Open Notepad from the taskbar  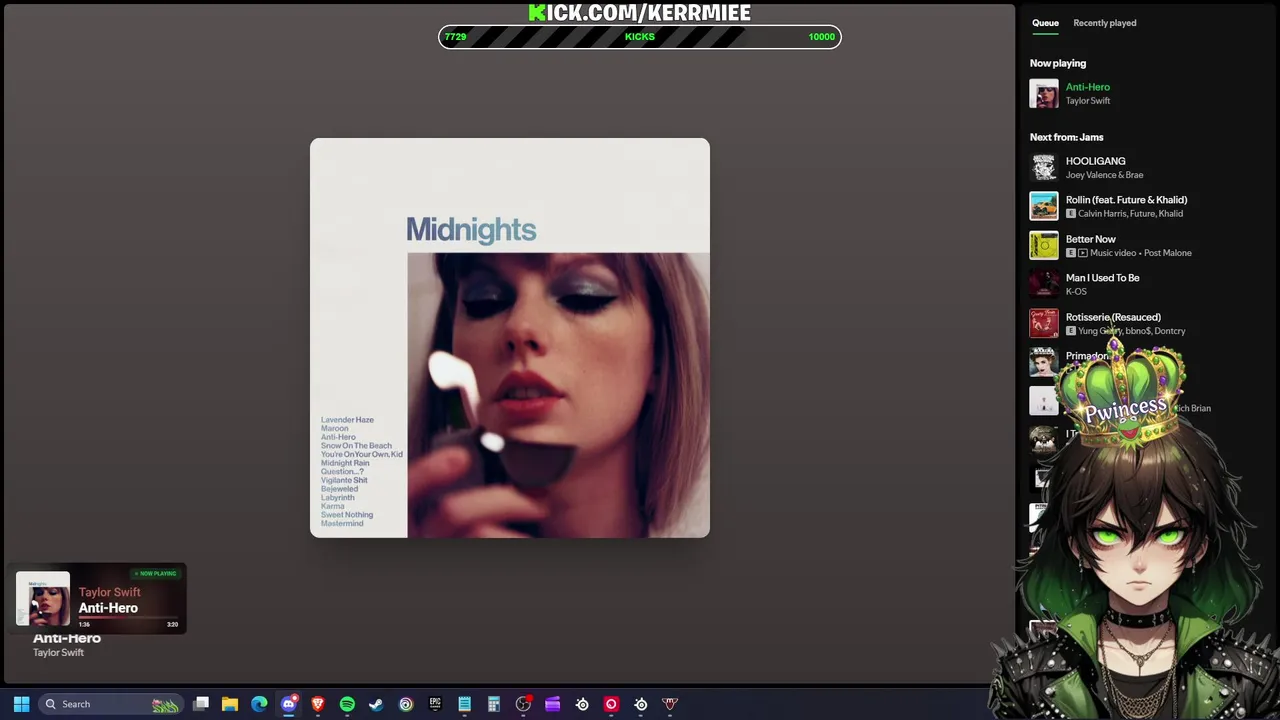click(x=464, y=704)
